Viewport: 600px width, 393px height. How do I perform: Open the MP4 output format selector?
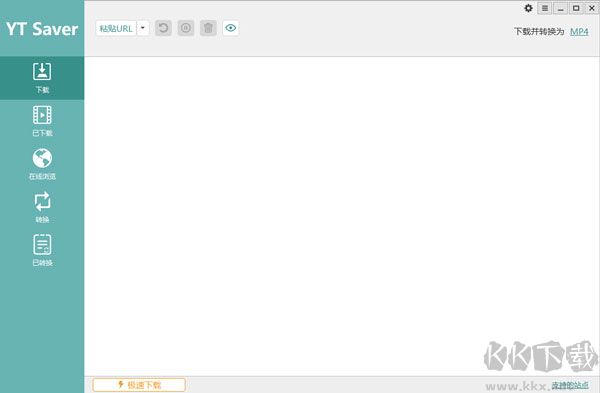[x=579, y=31]
